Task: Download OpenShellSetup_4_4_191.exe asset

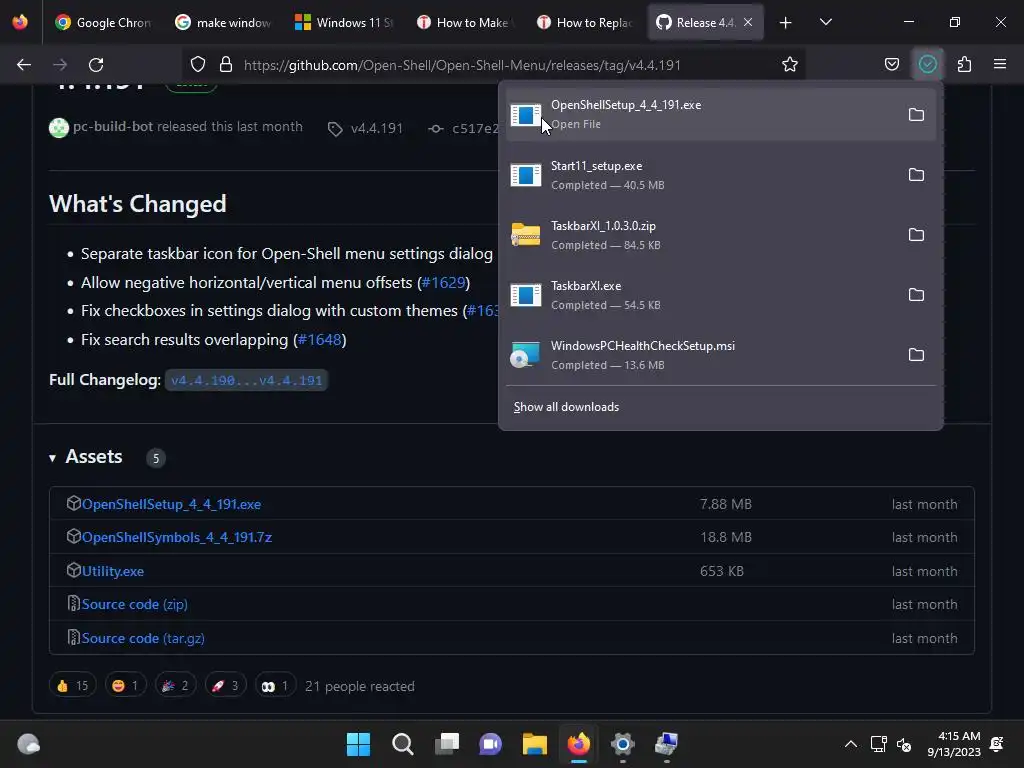Action: point(171,504)
